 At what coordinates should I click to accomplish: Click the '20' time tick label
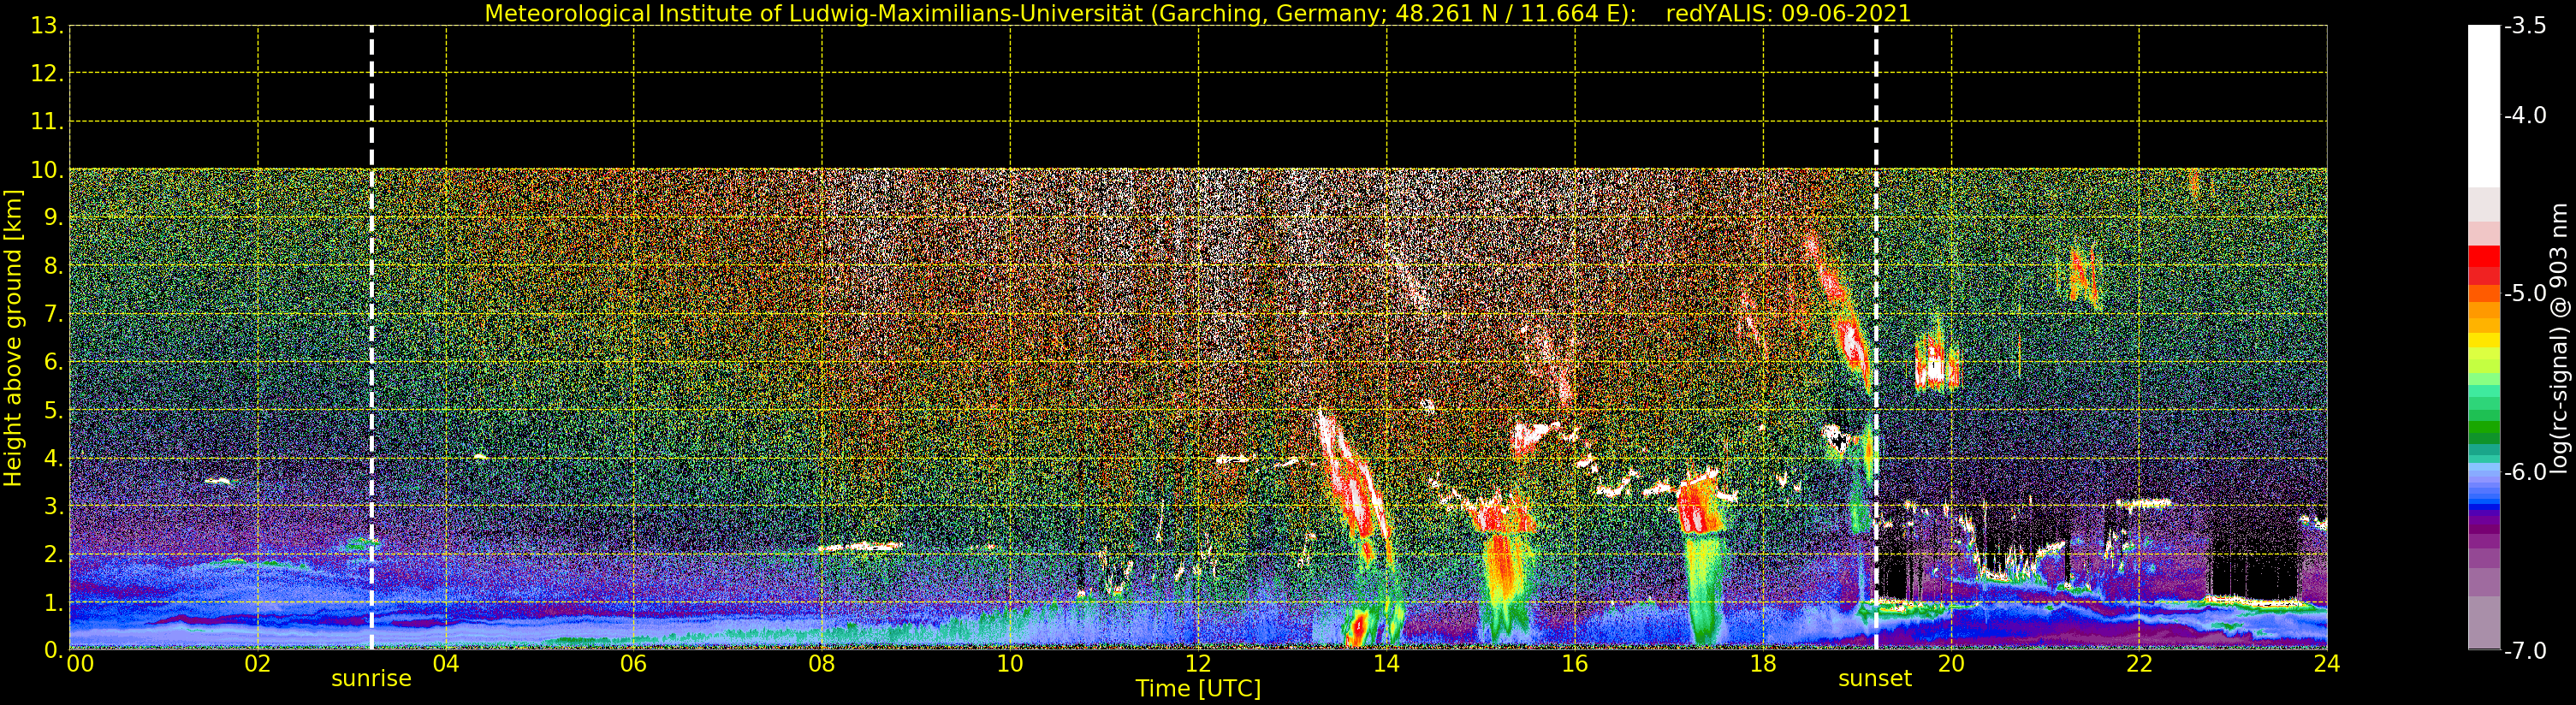(x=1951, y=663)
